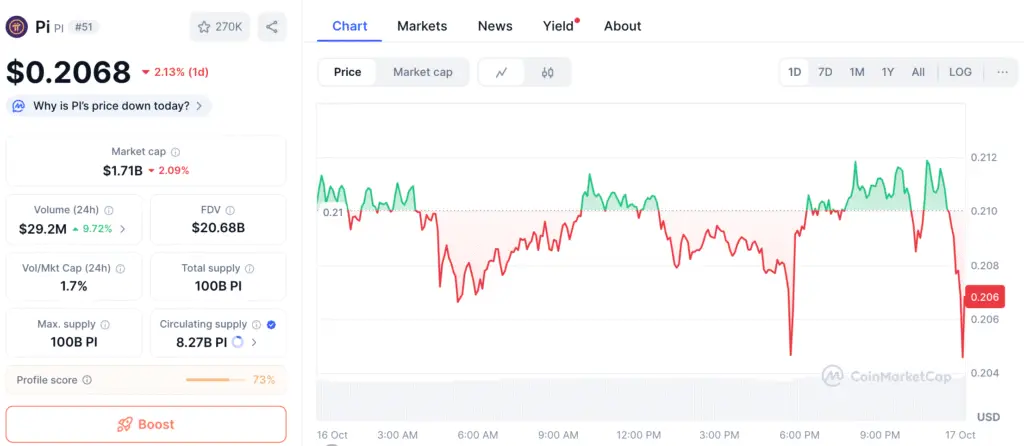Click the Market cap info icon
The image size is (1024, 446).
click(x=175, y=152)
